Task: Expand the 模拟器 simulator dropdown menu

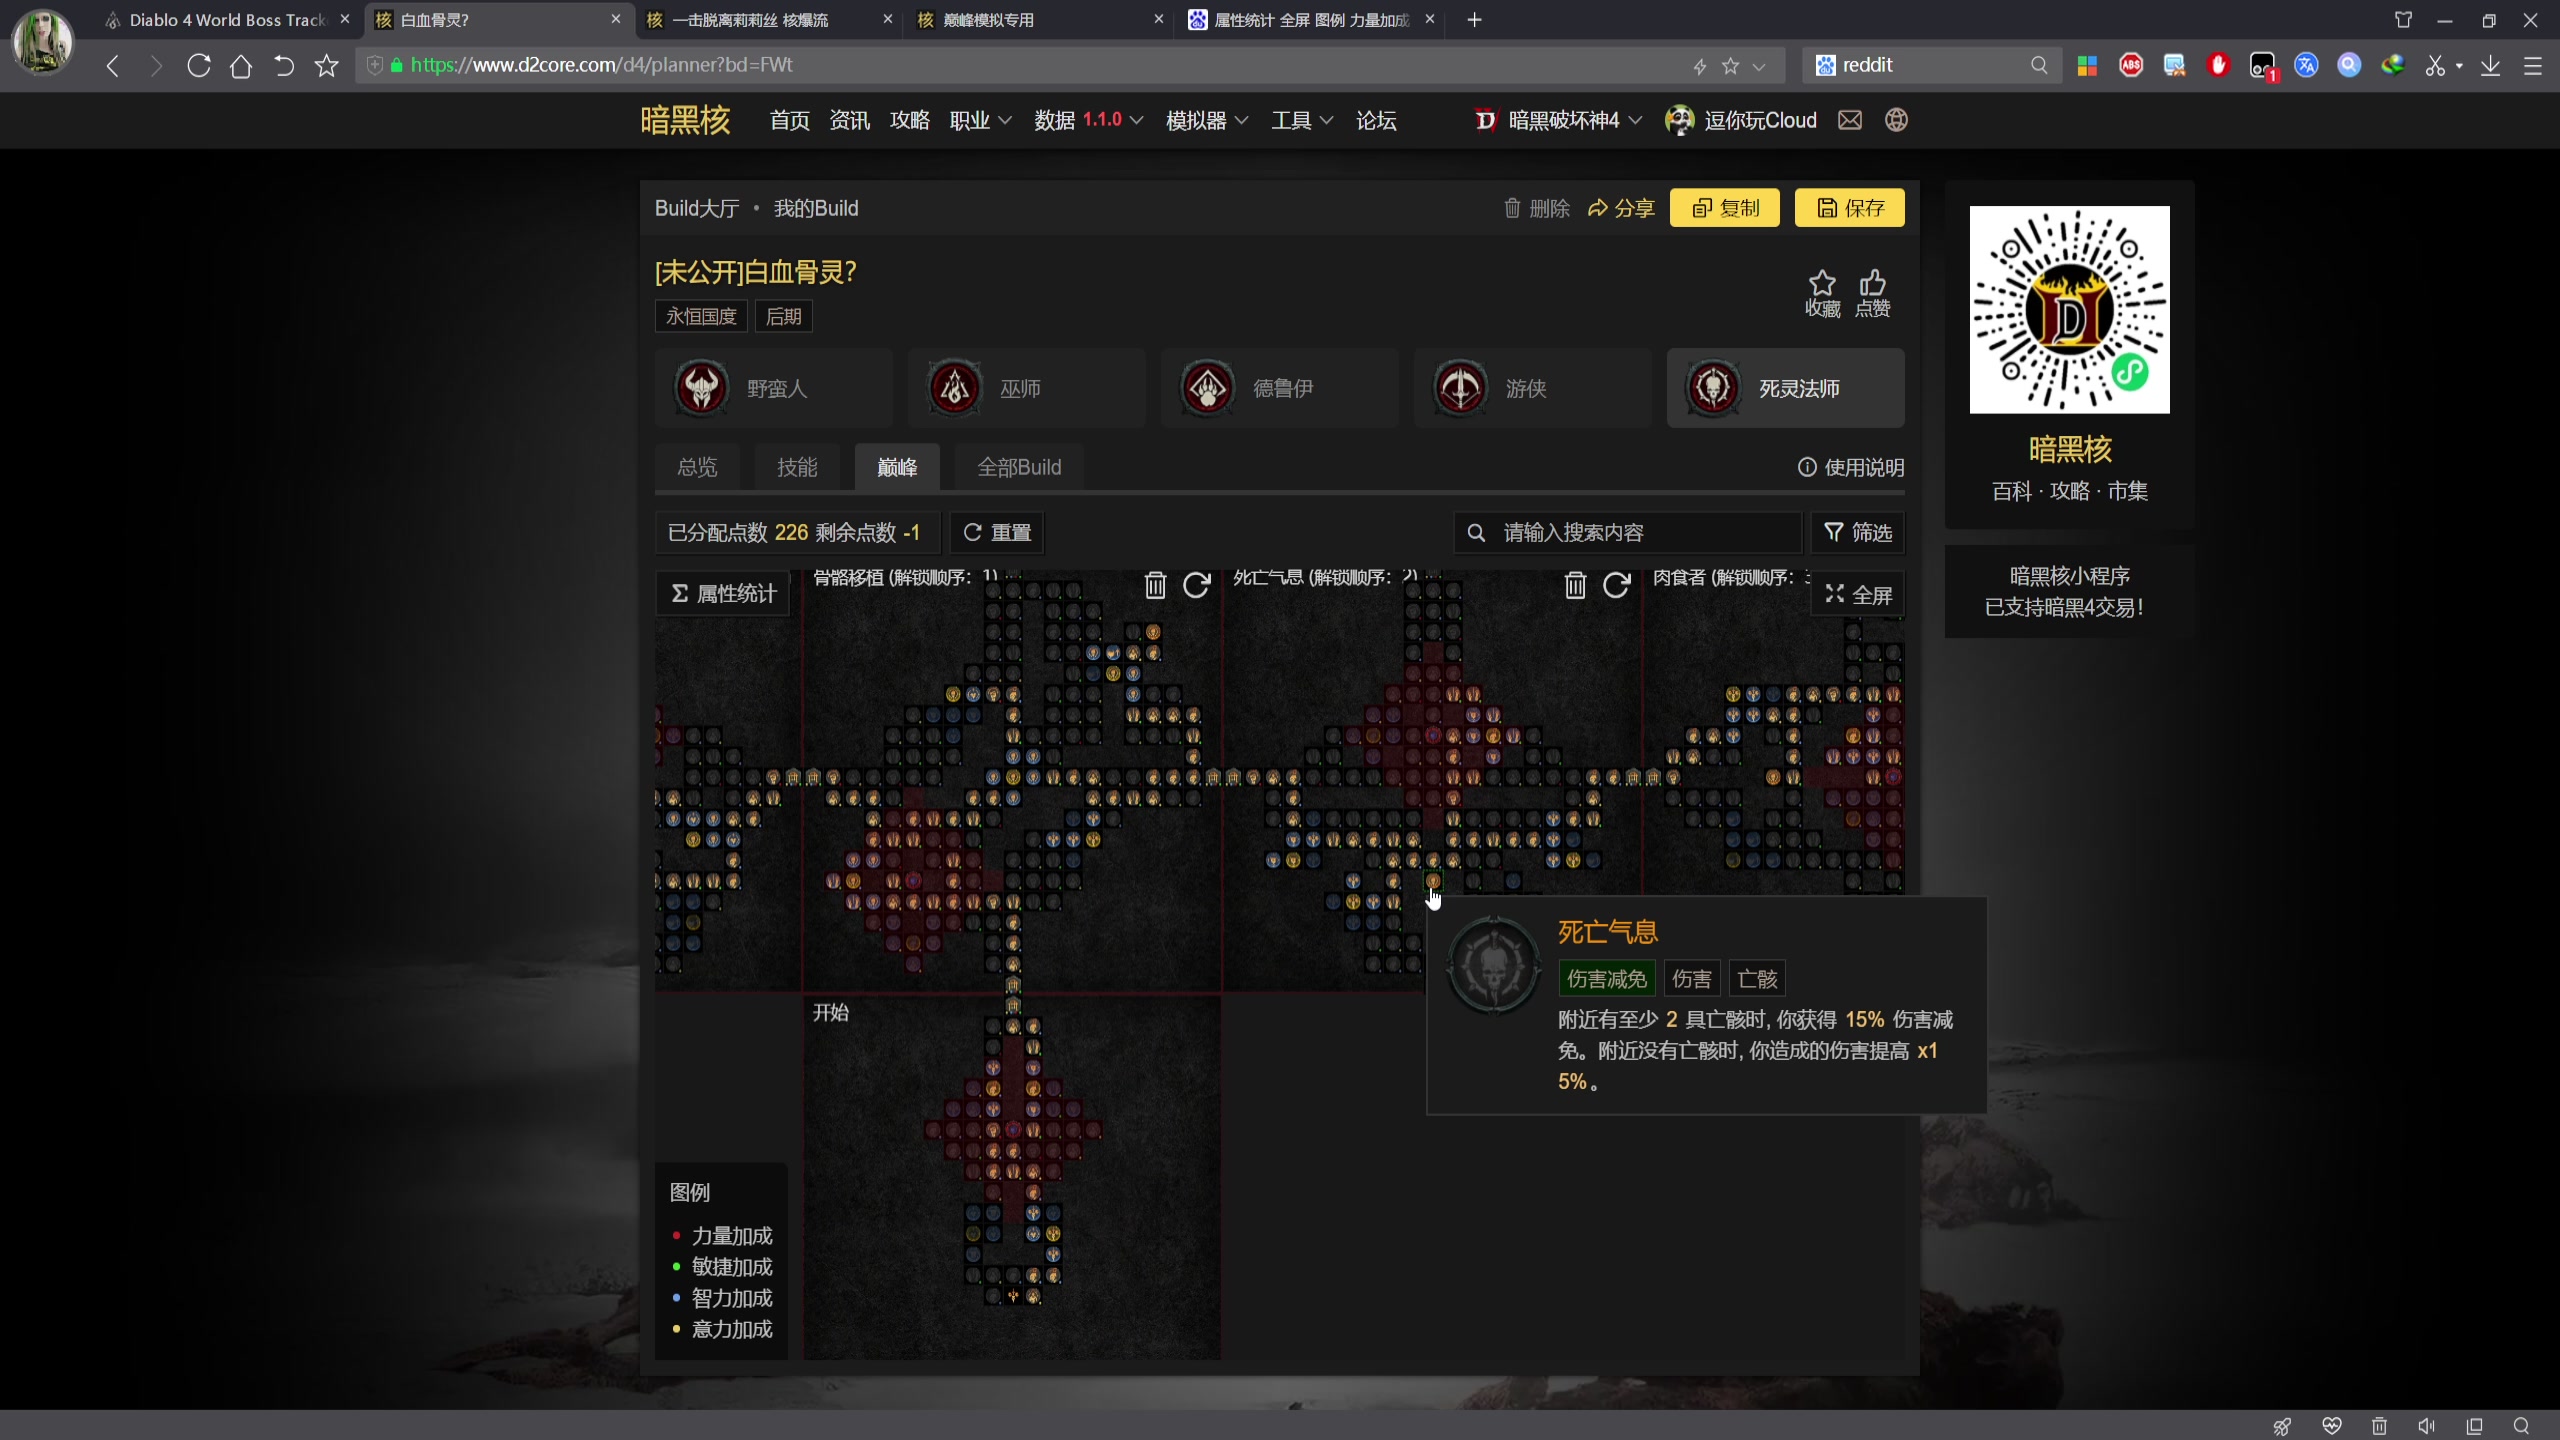Action: (x=1207, y=120)
